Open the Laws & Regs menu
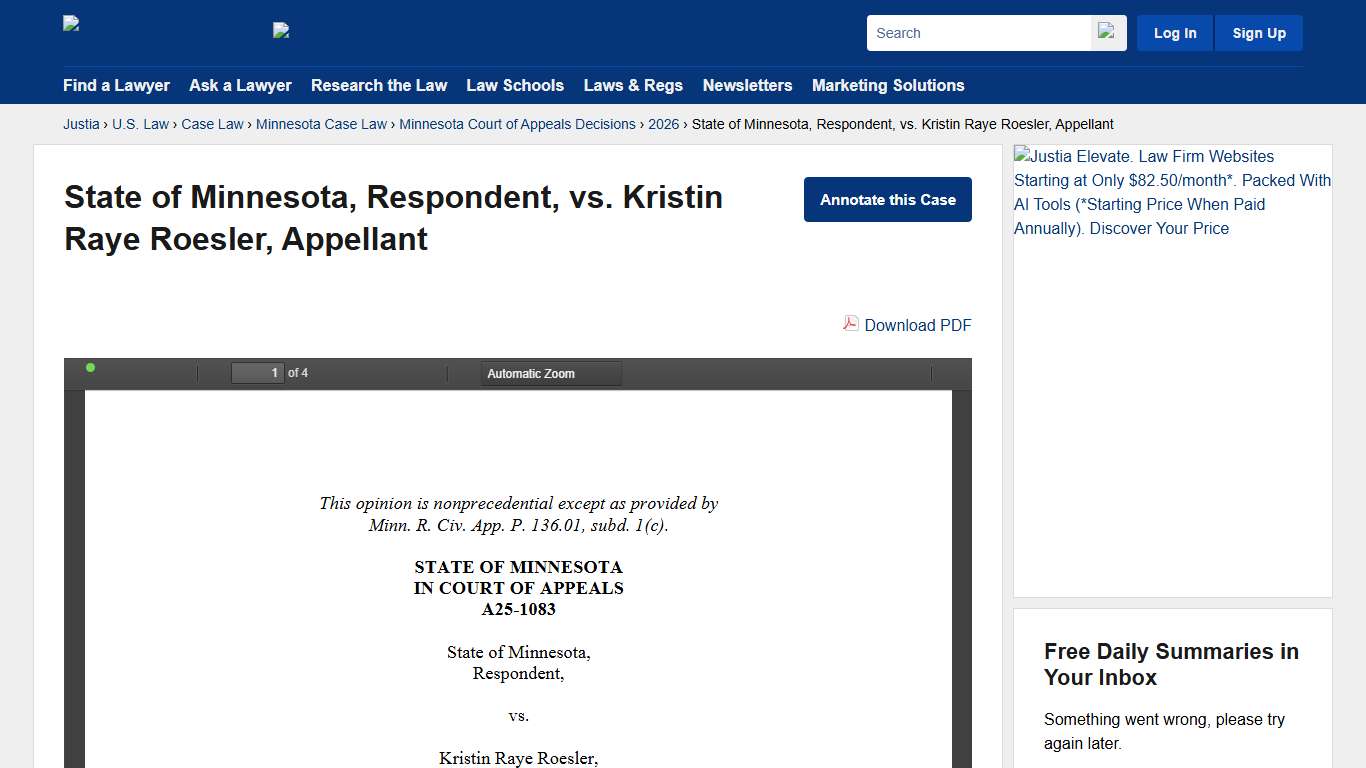Image resolution: width=1366 pixels, height=768 pixels. [x=633, y=86]
